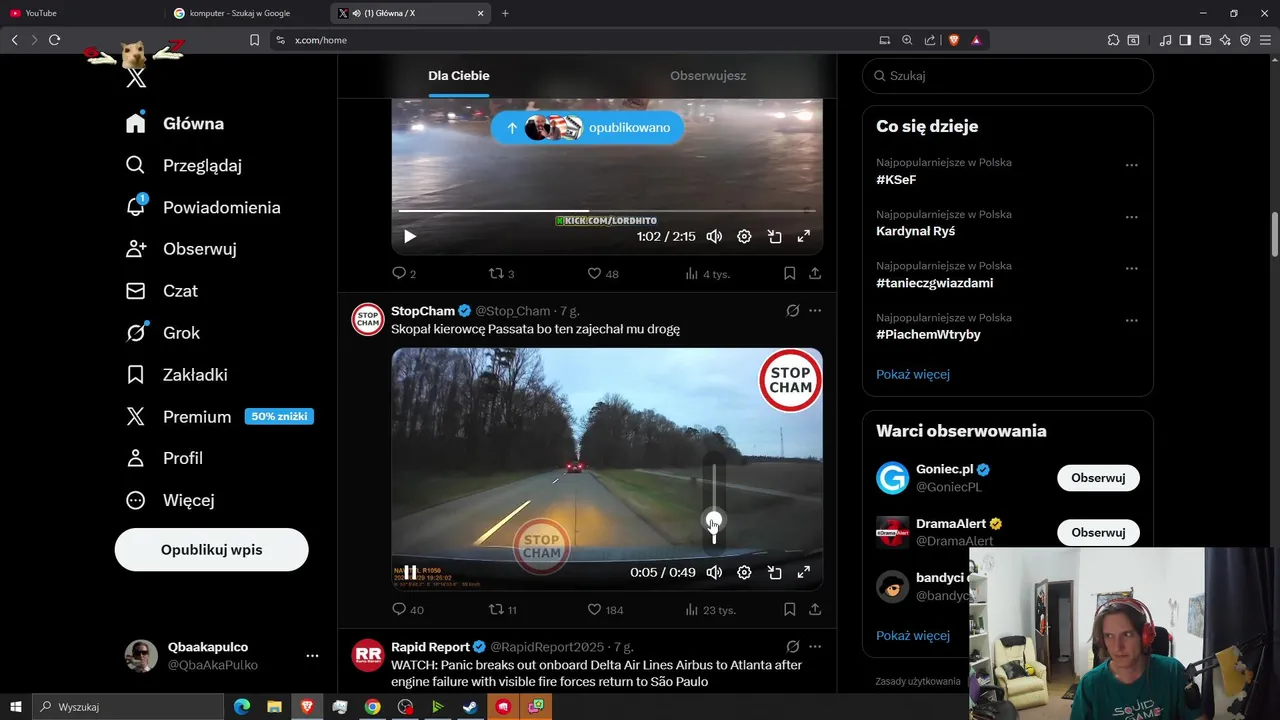
Task: Reply to the StopCham post
Action: pos(407,609)
